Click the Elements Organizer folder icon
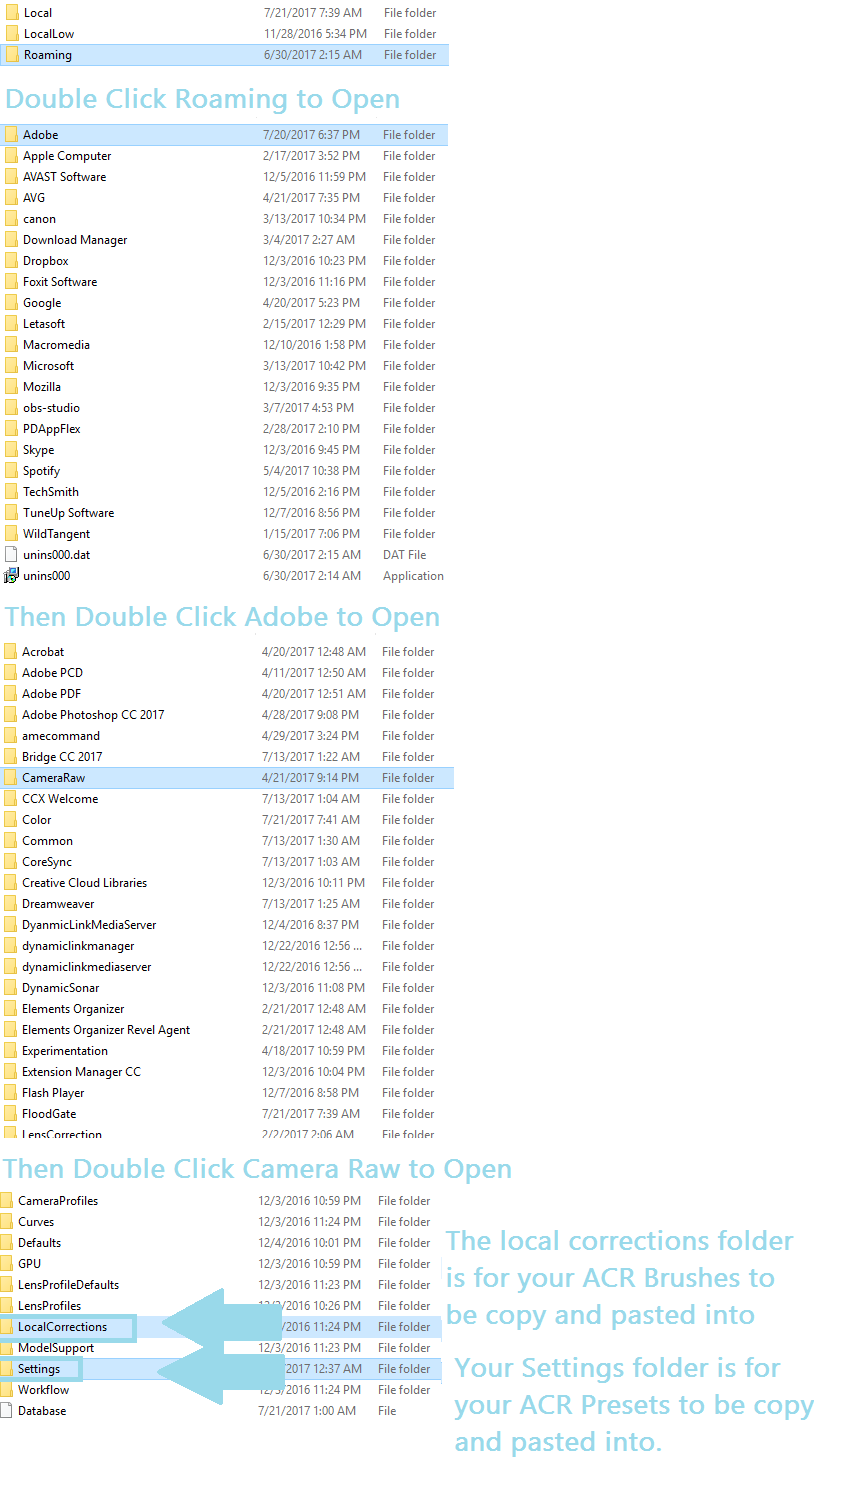 [x=10, y=1009]
